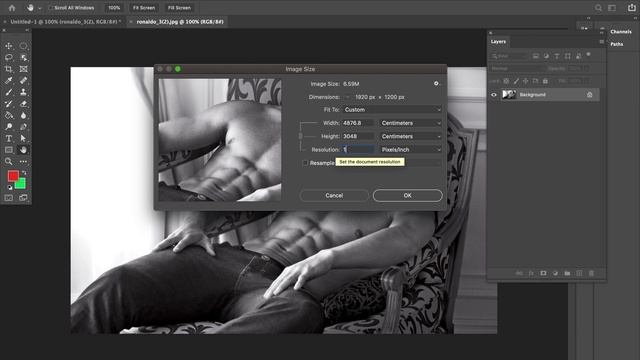This screenshot has width=640, height=360.
Task: Open the Width units dropdown
Action: pyautogui.click(x=411, y=123)
